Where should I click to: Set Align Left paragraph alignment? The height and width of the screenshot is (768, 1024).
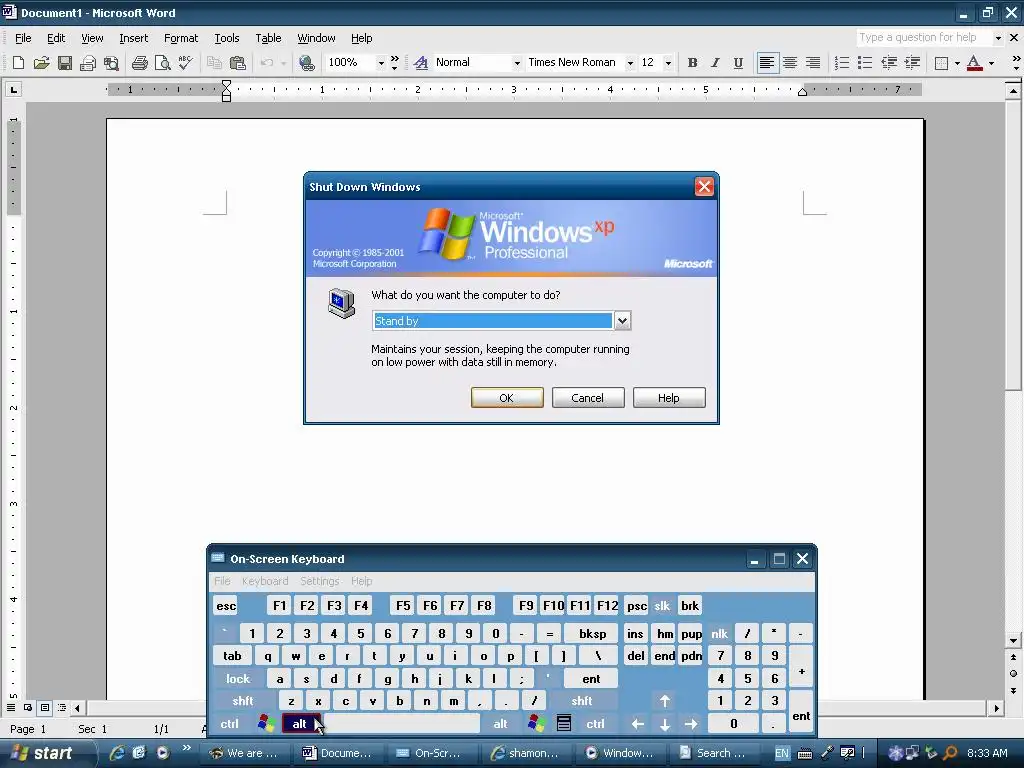[x=767, y=63]
